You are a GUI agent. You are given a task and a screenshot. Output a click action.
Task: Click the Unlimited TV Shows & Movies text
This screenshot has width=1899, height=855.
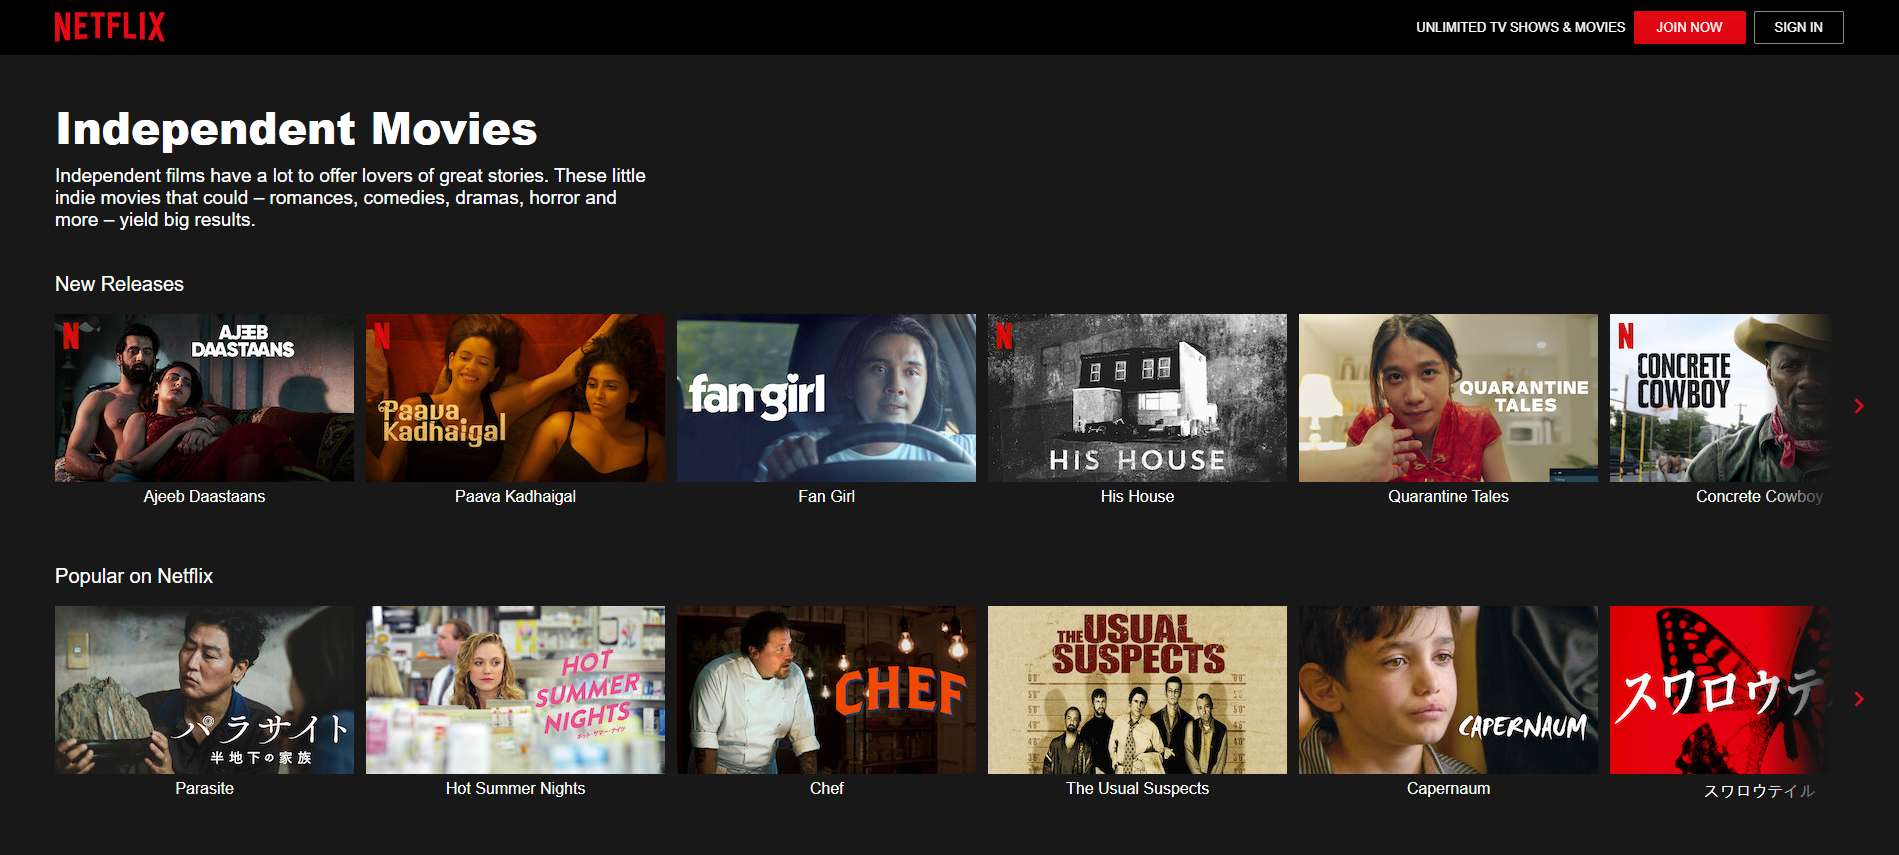pos(1520,27)
